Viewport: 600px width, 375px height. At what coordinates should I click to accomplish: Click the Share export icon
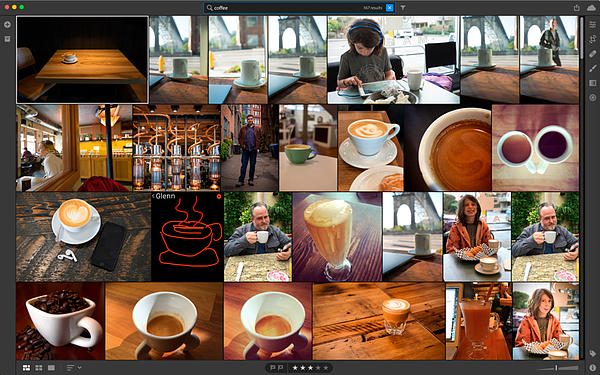pyautogui.click(x=576, y=7)
